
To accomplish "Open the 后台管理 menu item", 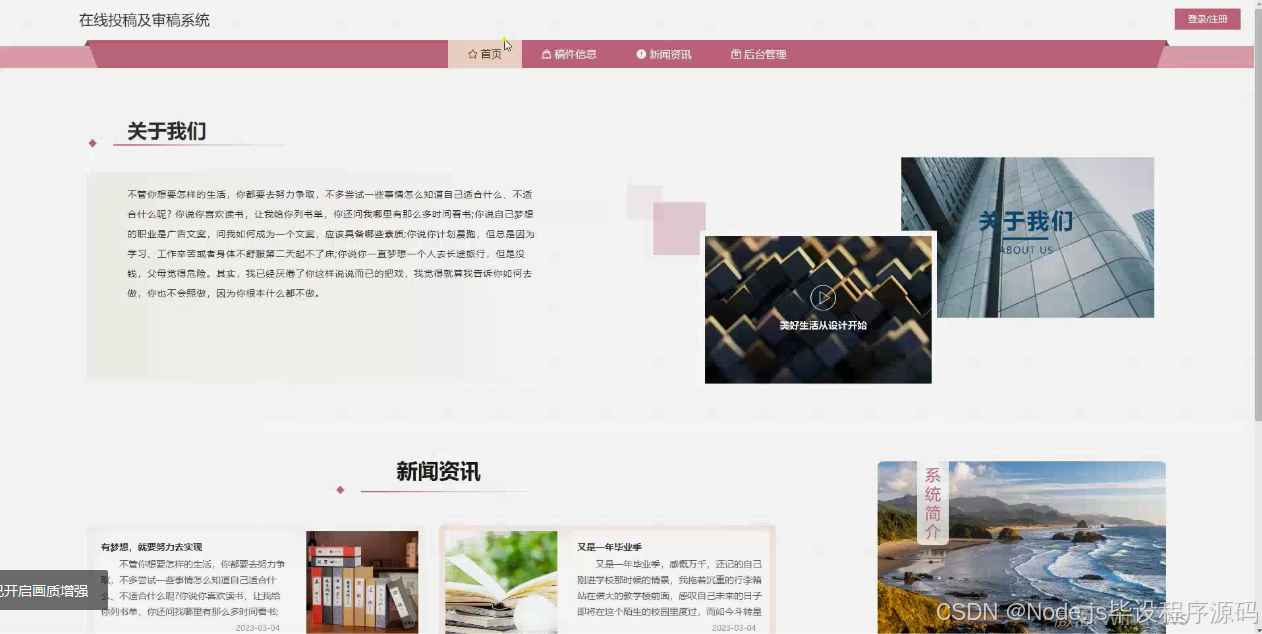I will click(x=762, y=55).
